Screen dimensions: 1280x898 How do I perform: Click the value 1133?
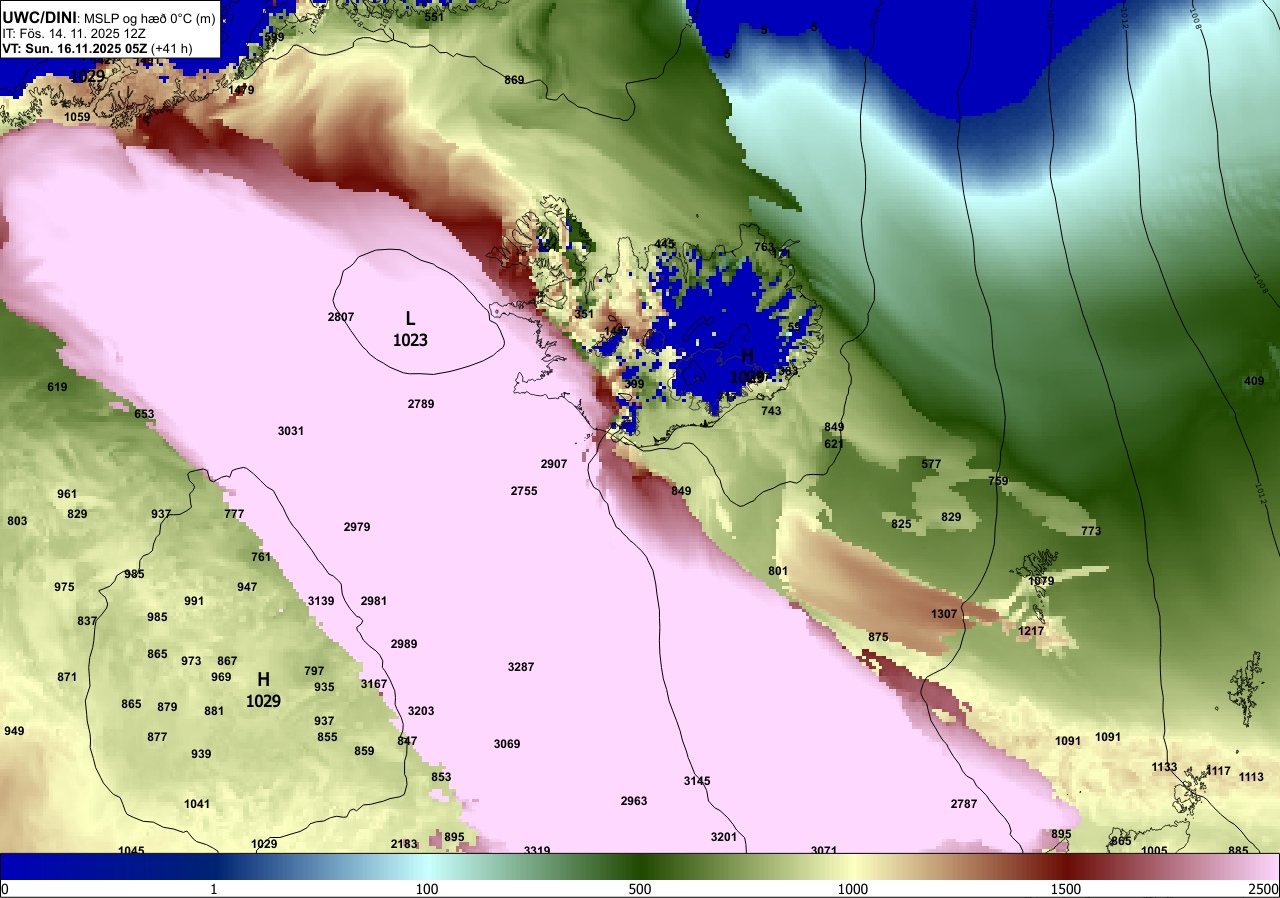coord(1164,767)
